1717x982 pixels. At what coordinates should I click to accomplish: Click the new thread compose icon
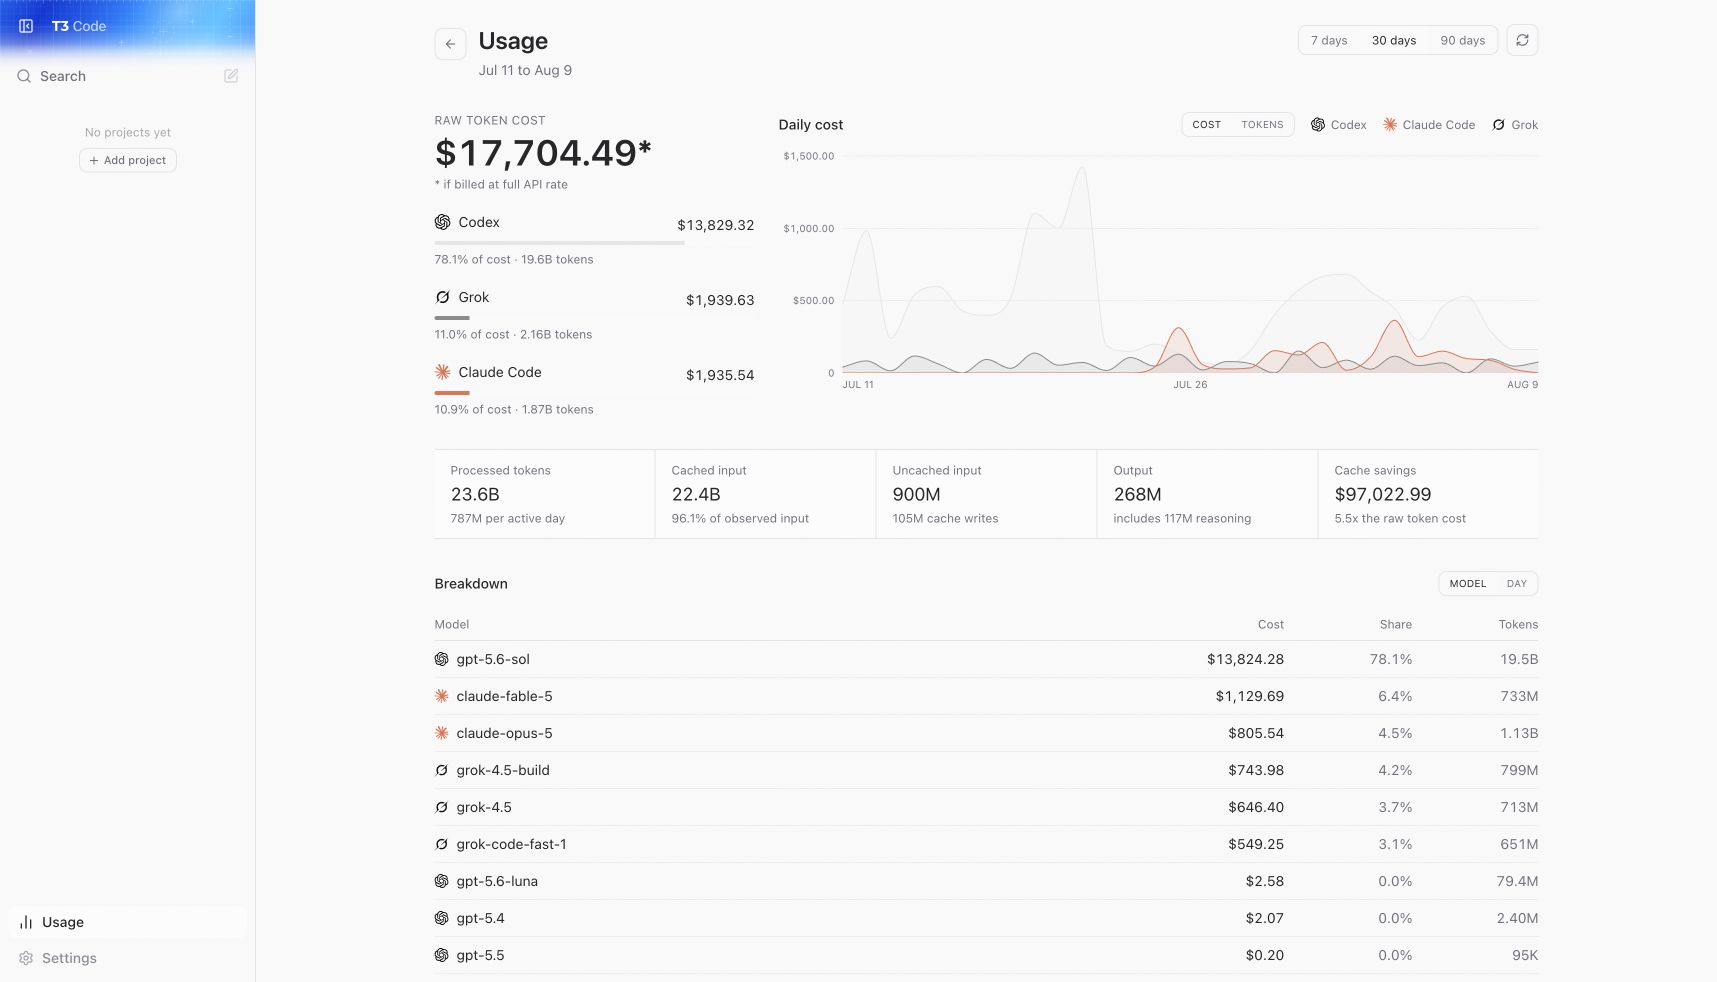point(231,76)
